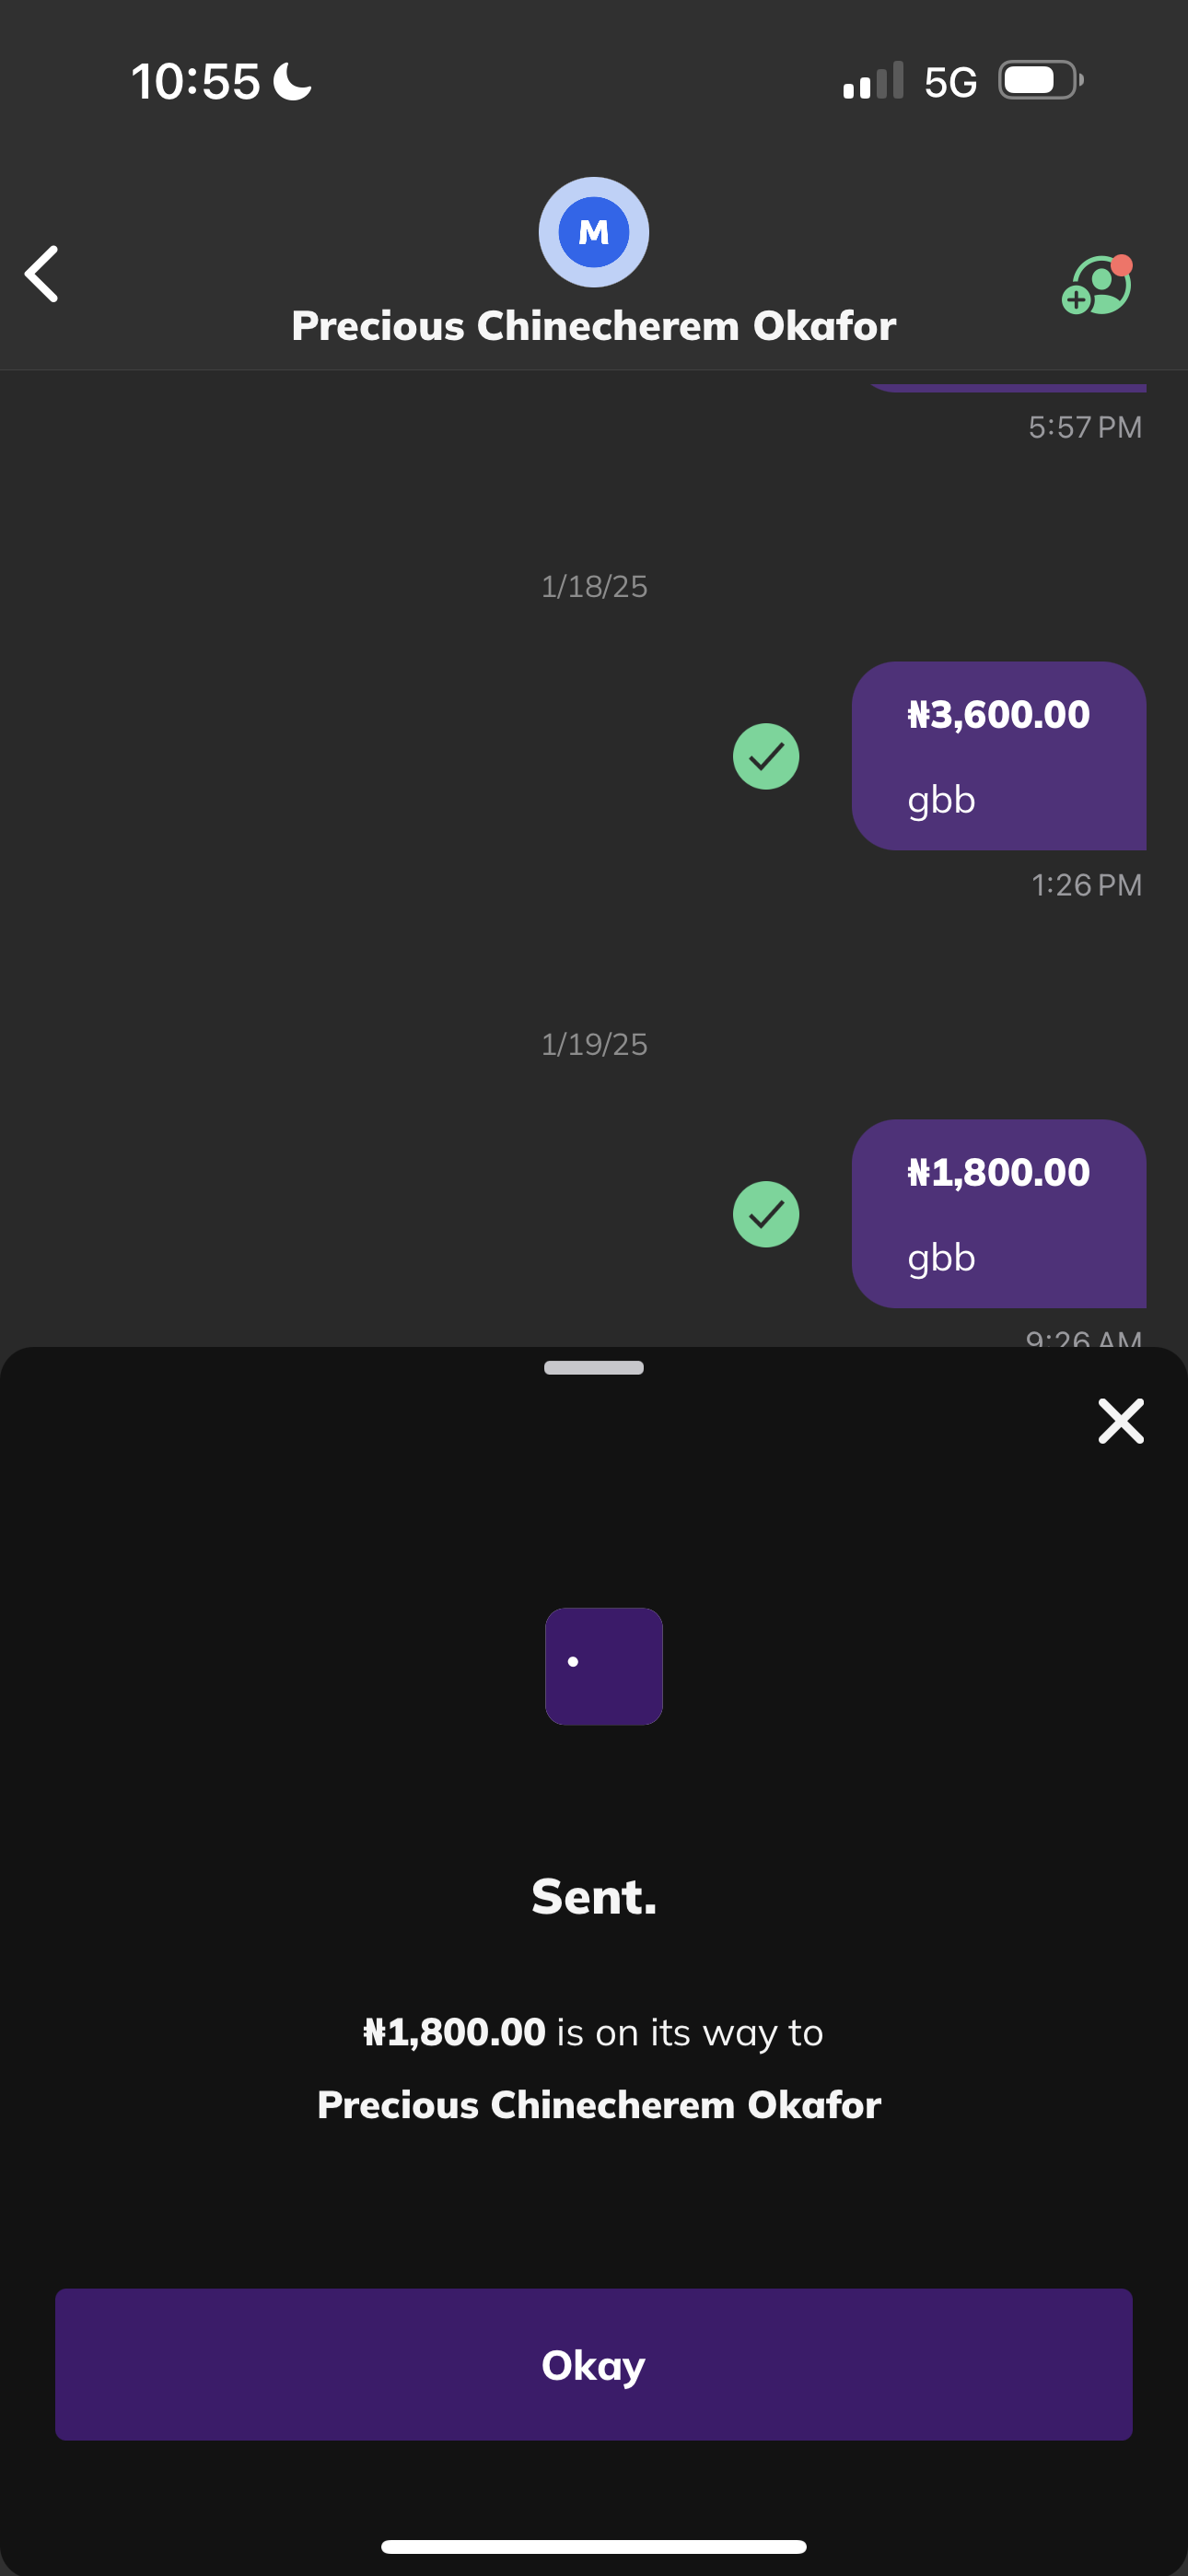Tap the moon Focus icon in status bar
This screenshot has height=2576, width=1188.
point(293,82)
